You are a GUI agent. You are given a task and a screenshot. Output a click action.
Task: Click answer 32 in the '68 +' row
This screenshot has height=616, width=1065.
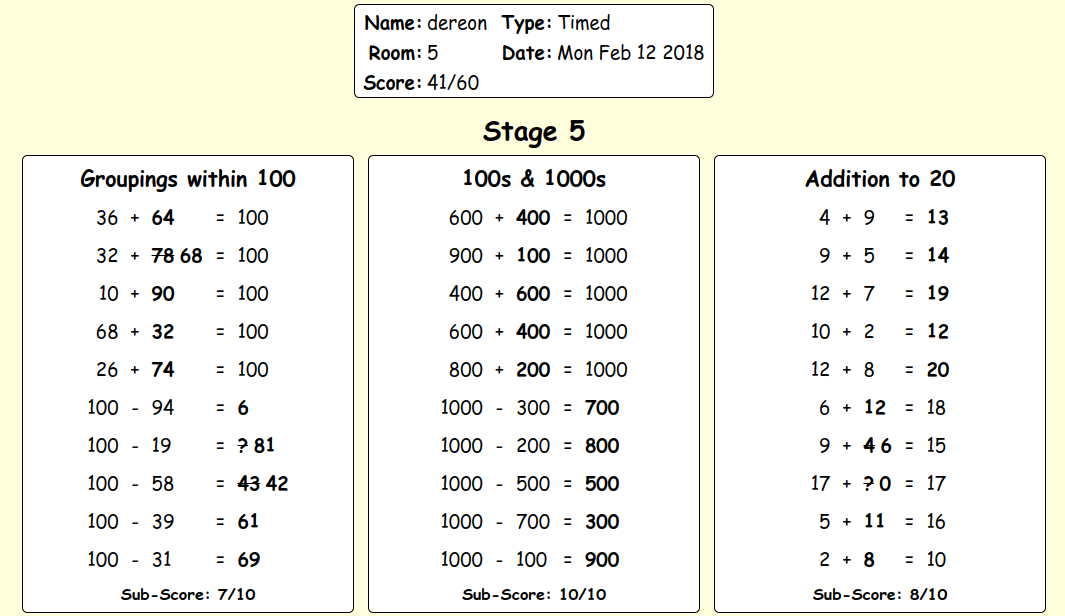point(163,332)
